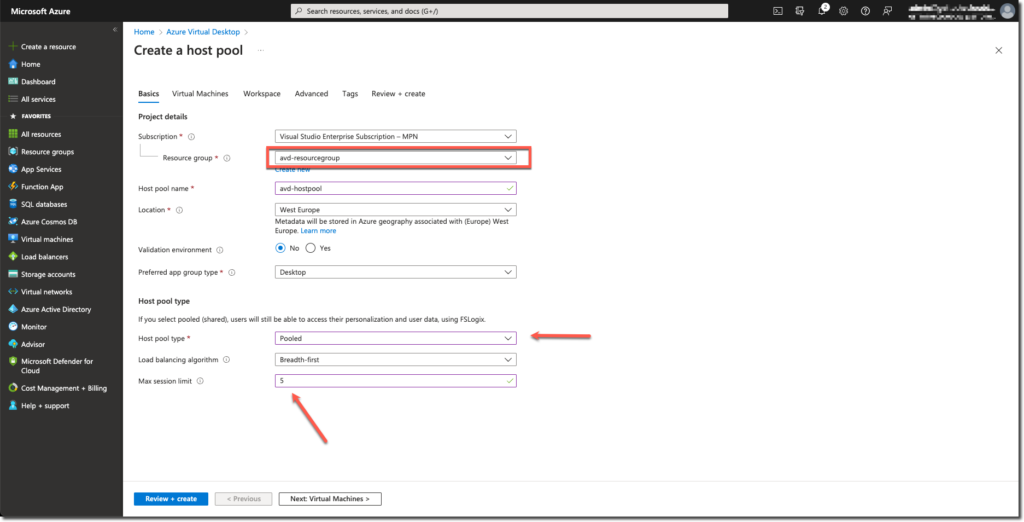Open Preferred app group type dropdown
The image size is (1024, 522).
click(395, 272)
